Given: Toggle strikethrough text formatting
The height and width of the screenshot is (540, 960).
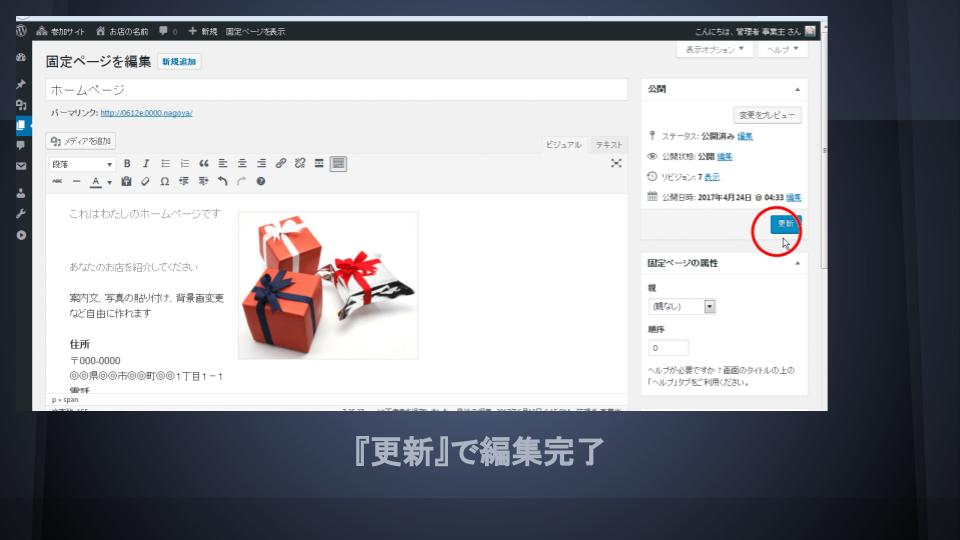Looking at the screenshot, I should pos(57,182).
